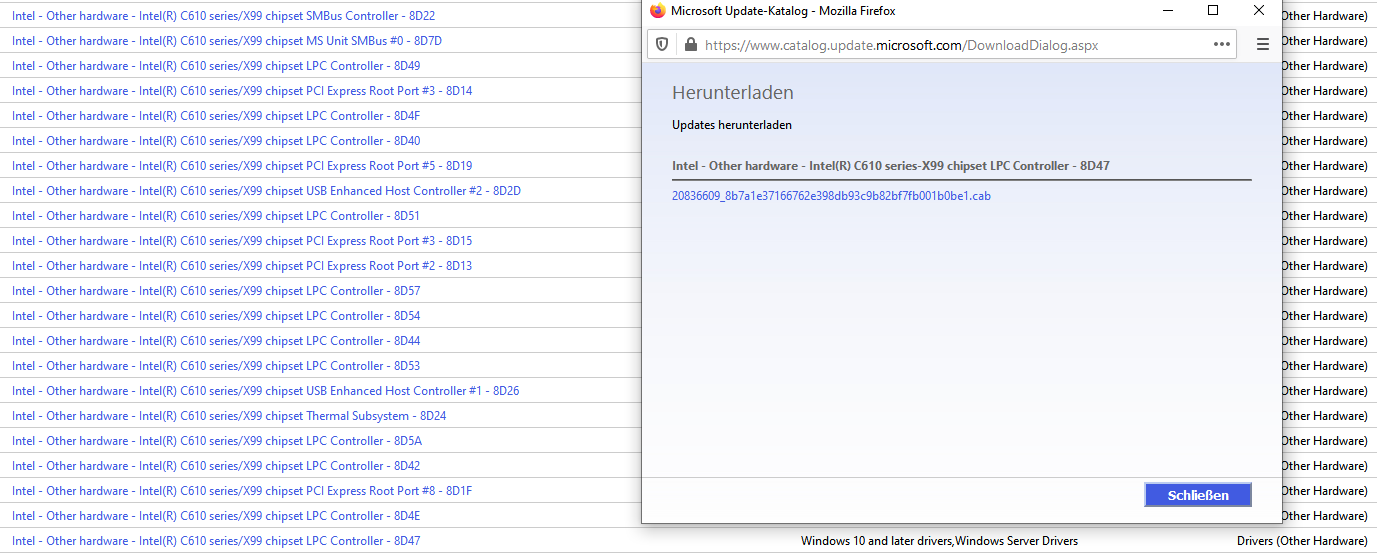
Task: Open Firefox hamburger menu
Action: [1262, 45]
